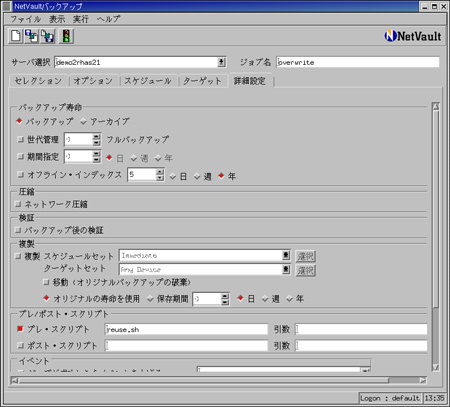Open the ヘルプ menu
This screenshot has width=450, height=407.
(109, 19)
